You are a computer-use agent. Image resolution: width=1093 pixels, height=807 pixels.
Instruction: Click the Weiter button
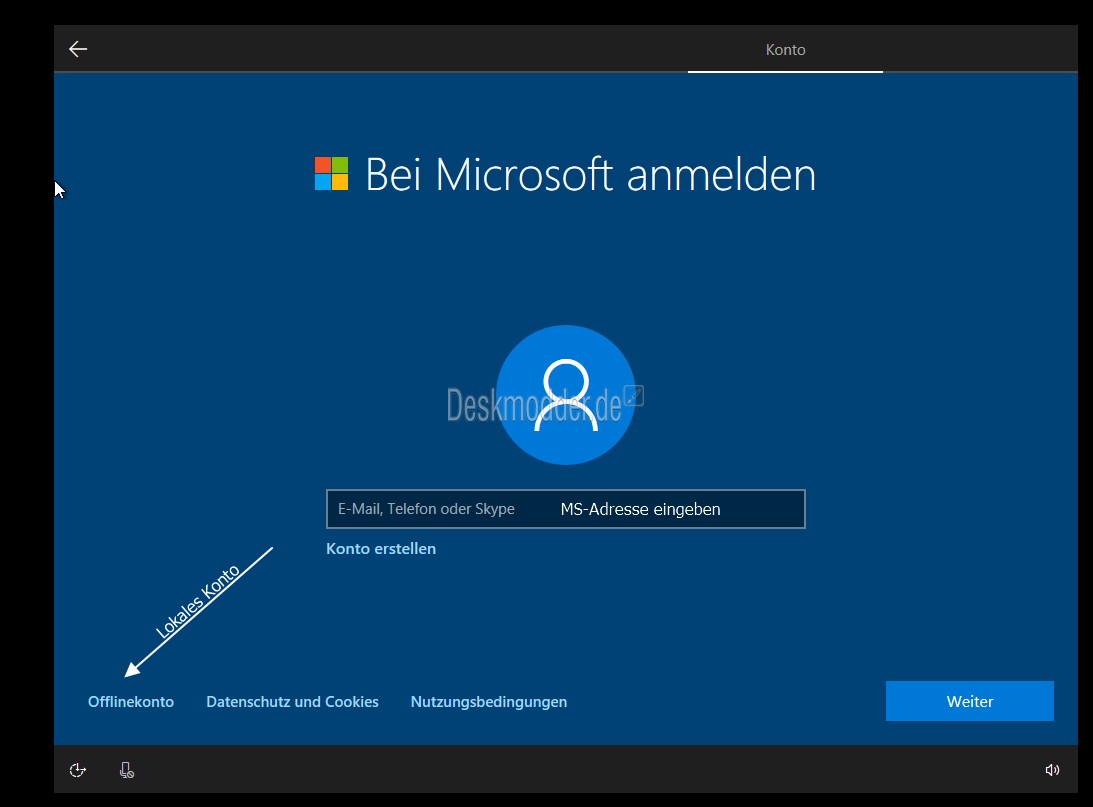[x=970, y=701]
